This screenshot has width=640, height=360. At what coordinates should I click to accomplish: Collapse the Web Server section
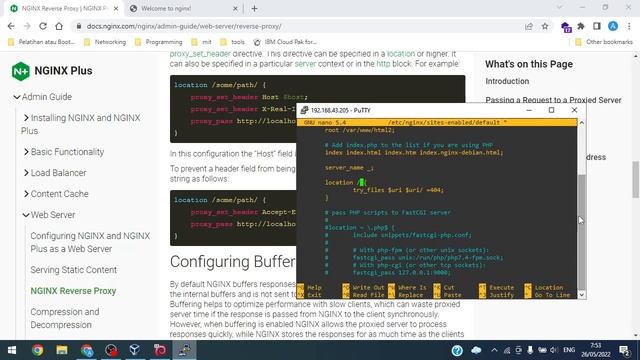point(26,215)
